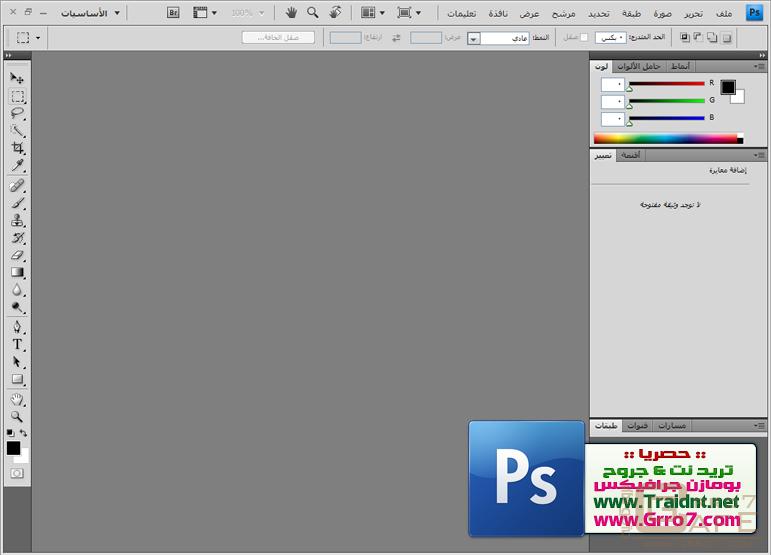Toggle the anti-alias checkbox in options bar
This screenshot has width=771, height=555.
click(584, 37)
